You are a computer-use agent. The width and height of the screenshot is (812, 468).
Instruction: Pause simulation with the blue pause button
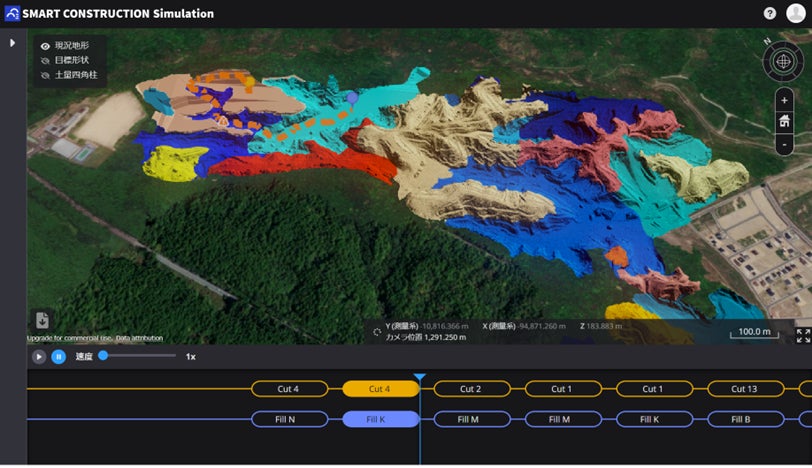59,357
